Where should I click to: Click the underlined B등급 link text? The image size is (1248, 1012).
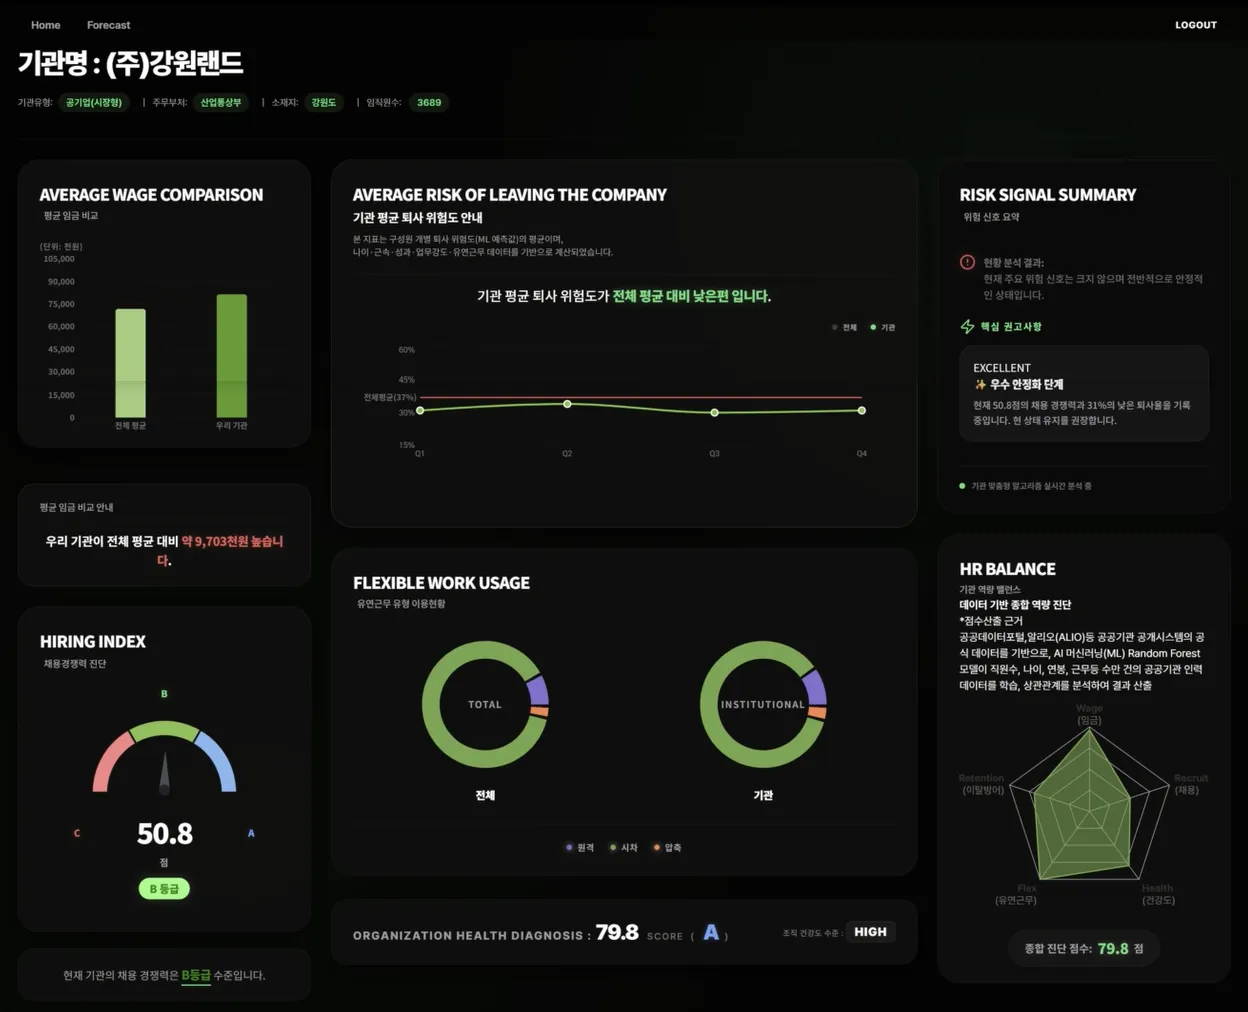coord(196,975)
